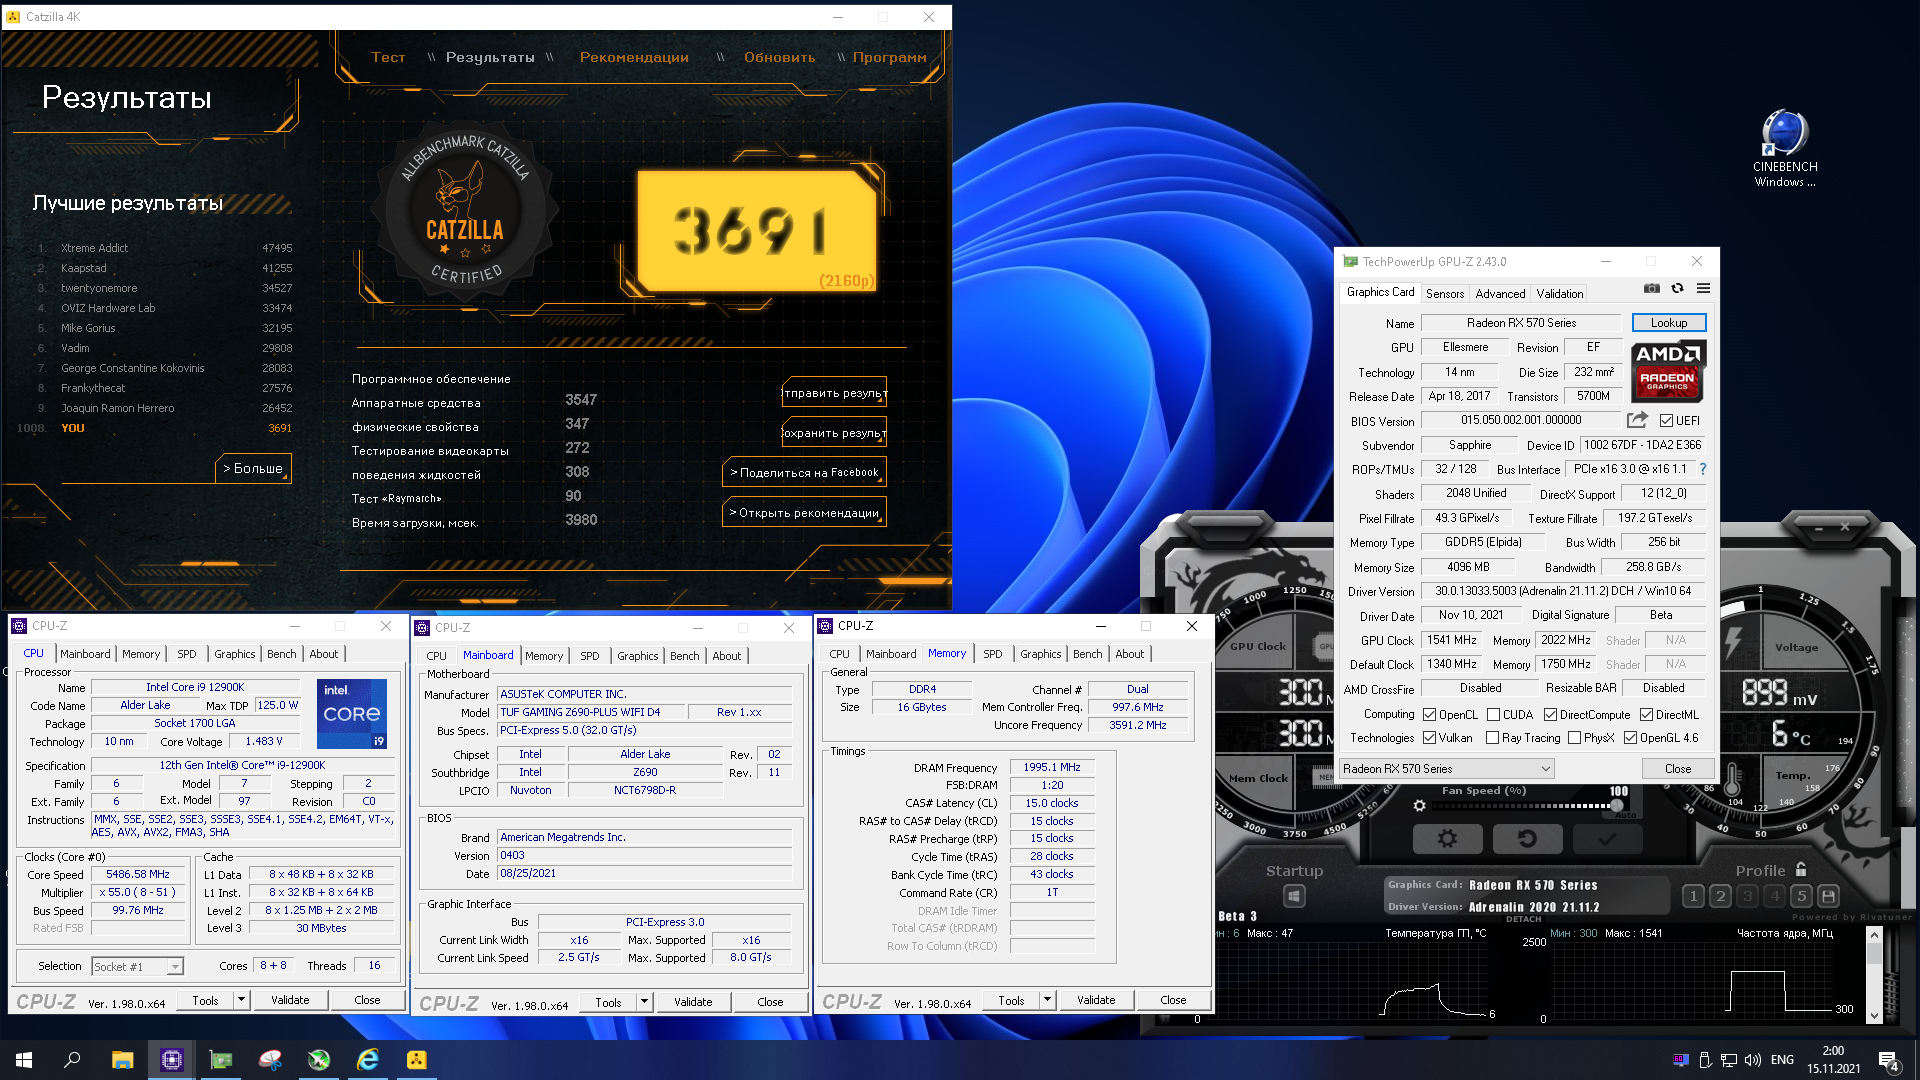
Task: Open Рекомендации tab in Catzilla
Action: pos(634,57)
